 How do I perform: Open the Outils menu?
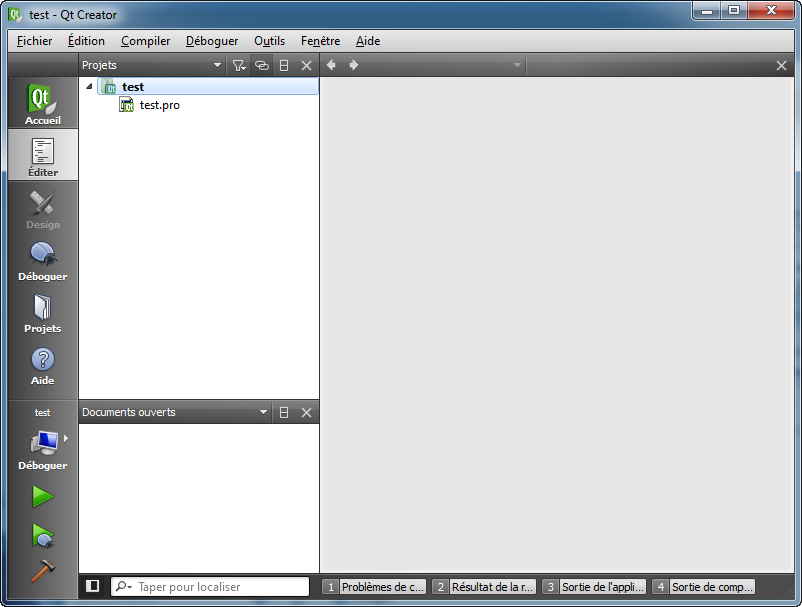pyautogui.click(x=269, y=41)
